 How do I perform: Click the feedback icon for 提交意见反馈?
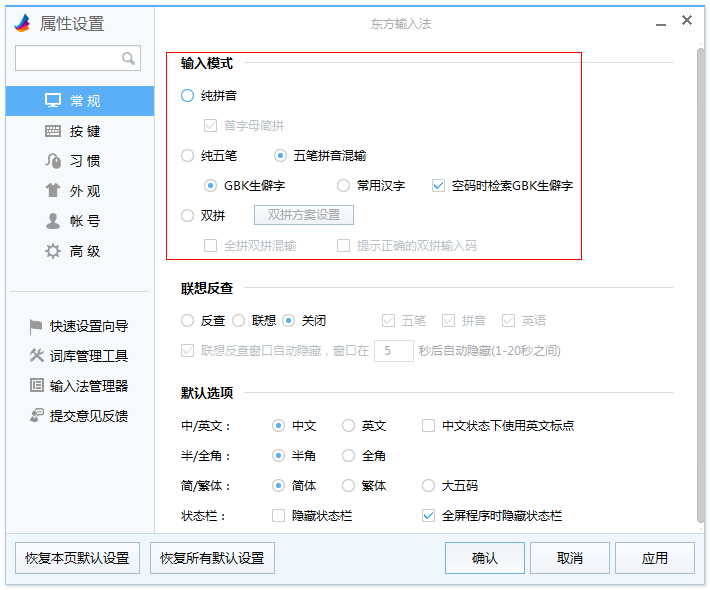coord(36,415)
